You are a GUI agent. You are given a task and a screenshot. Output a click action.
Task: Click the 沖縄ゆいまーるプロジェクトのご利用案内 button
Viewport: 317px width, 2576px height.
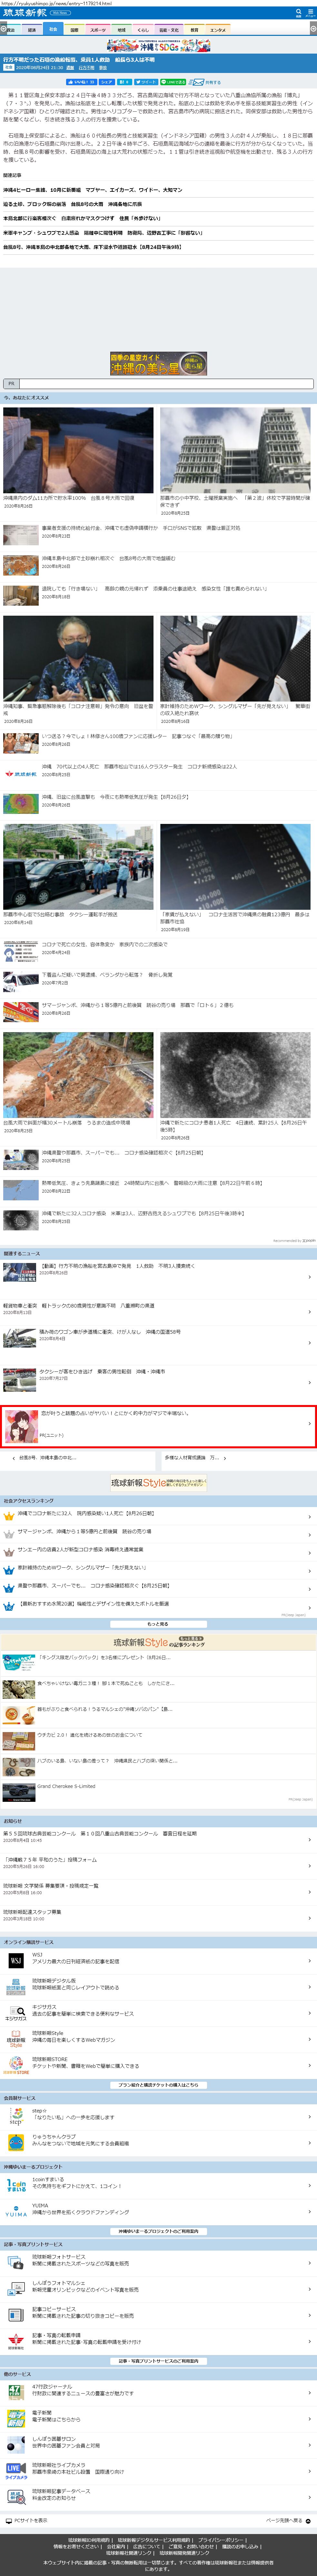pos(158,2231)
